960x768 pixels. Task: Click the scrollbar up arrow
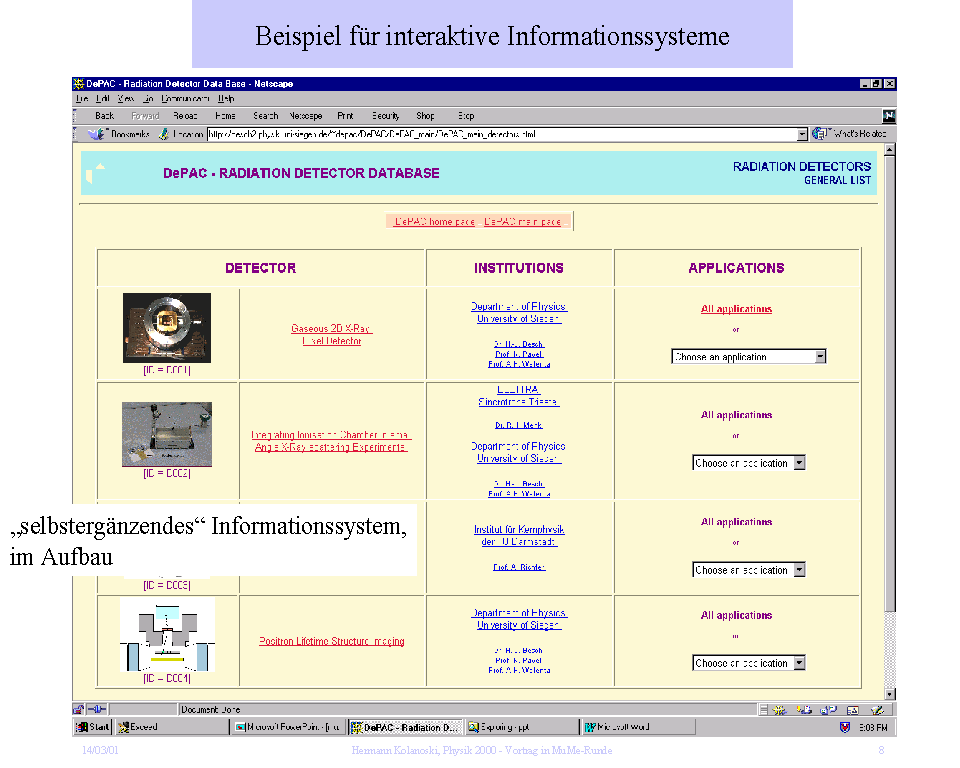(x=890, y=149)
